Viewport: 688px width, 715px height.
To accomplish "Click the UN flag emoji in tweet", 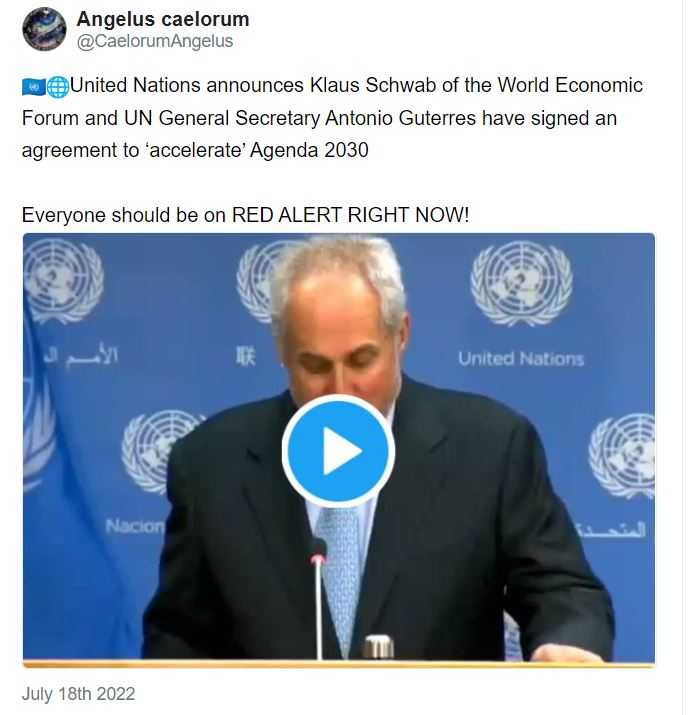I will point(34,87).
